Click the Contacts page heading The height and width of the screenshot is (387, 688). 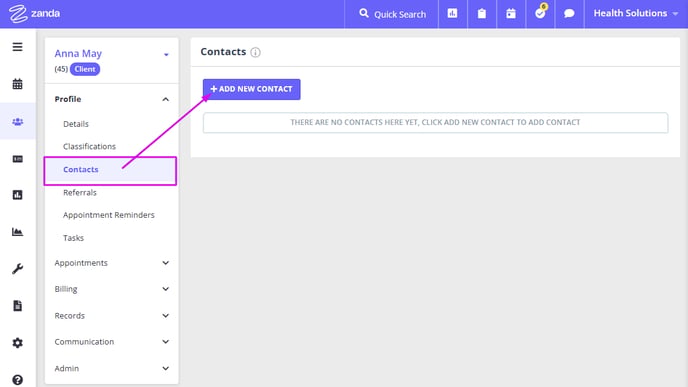pyautogui.click(x=223, y=52)
